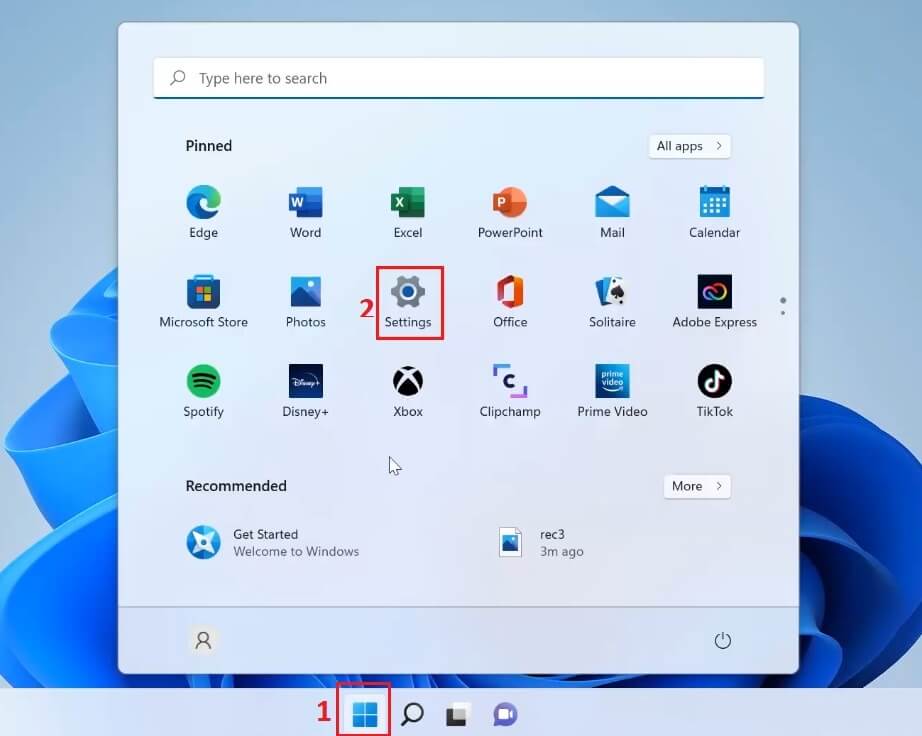Expand the All apps list
922x736 pixels.
tap(689, 146)
